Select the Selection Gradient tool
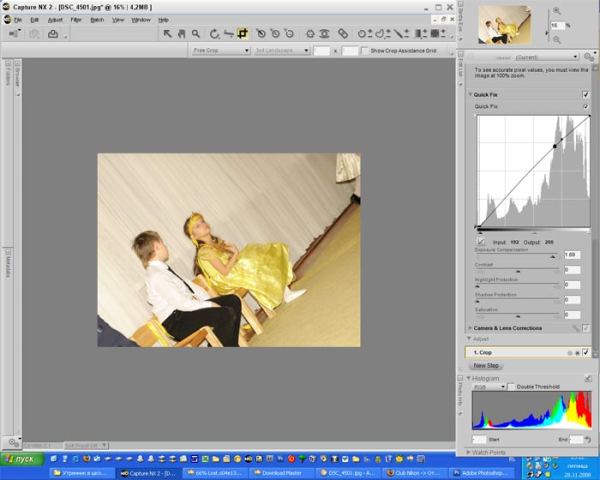The width and height of the screenshot is (600, 480). click(x=421, y=34)
